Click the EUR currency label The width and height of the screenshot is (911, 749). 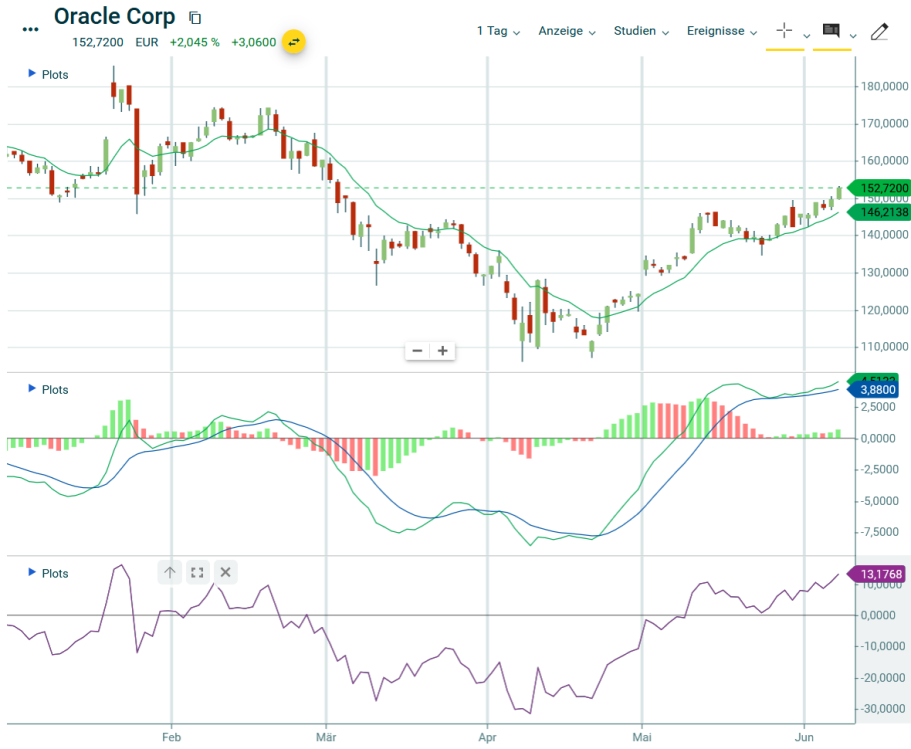147,42
